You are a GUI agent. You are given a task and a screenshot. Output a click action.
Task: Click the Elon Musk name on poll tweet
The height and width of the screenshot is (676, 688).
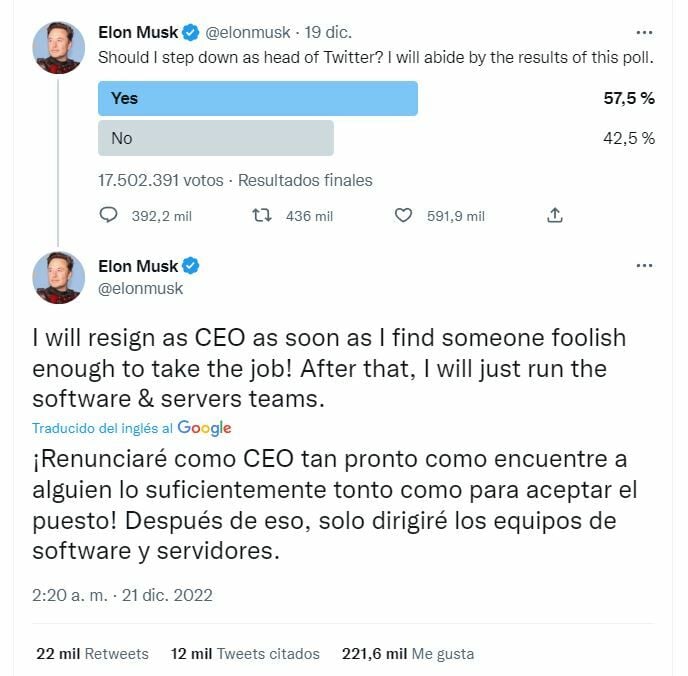[138, 32]
